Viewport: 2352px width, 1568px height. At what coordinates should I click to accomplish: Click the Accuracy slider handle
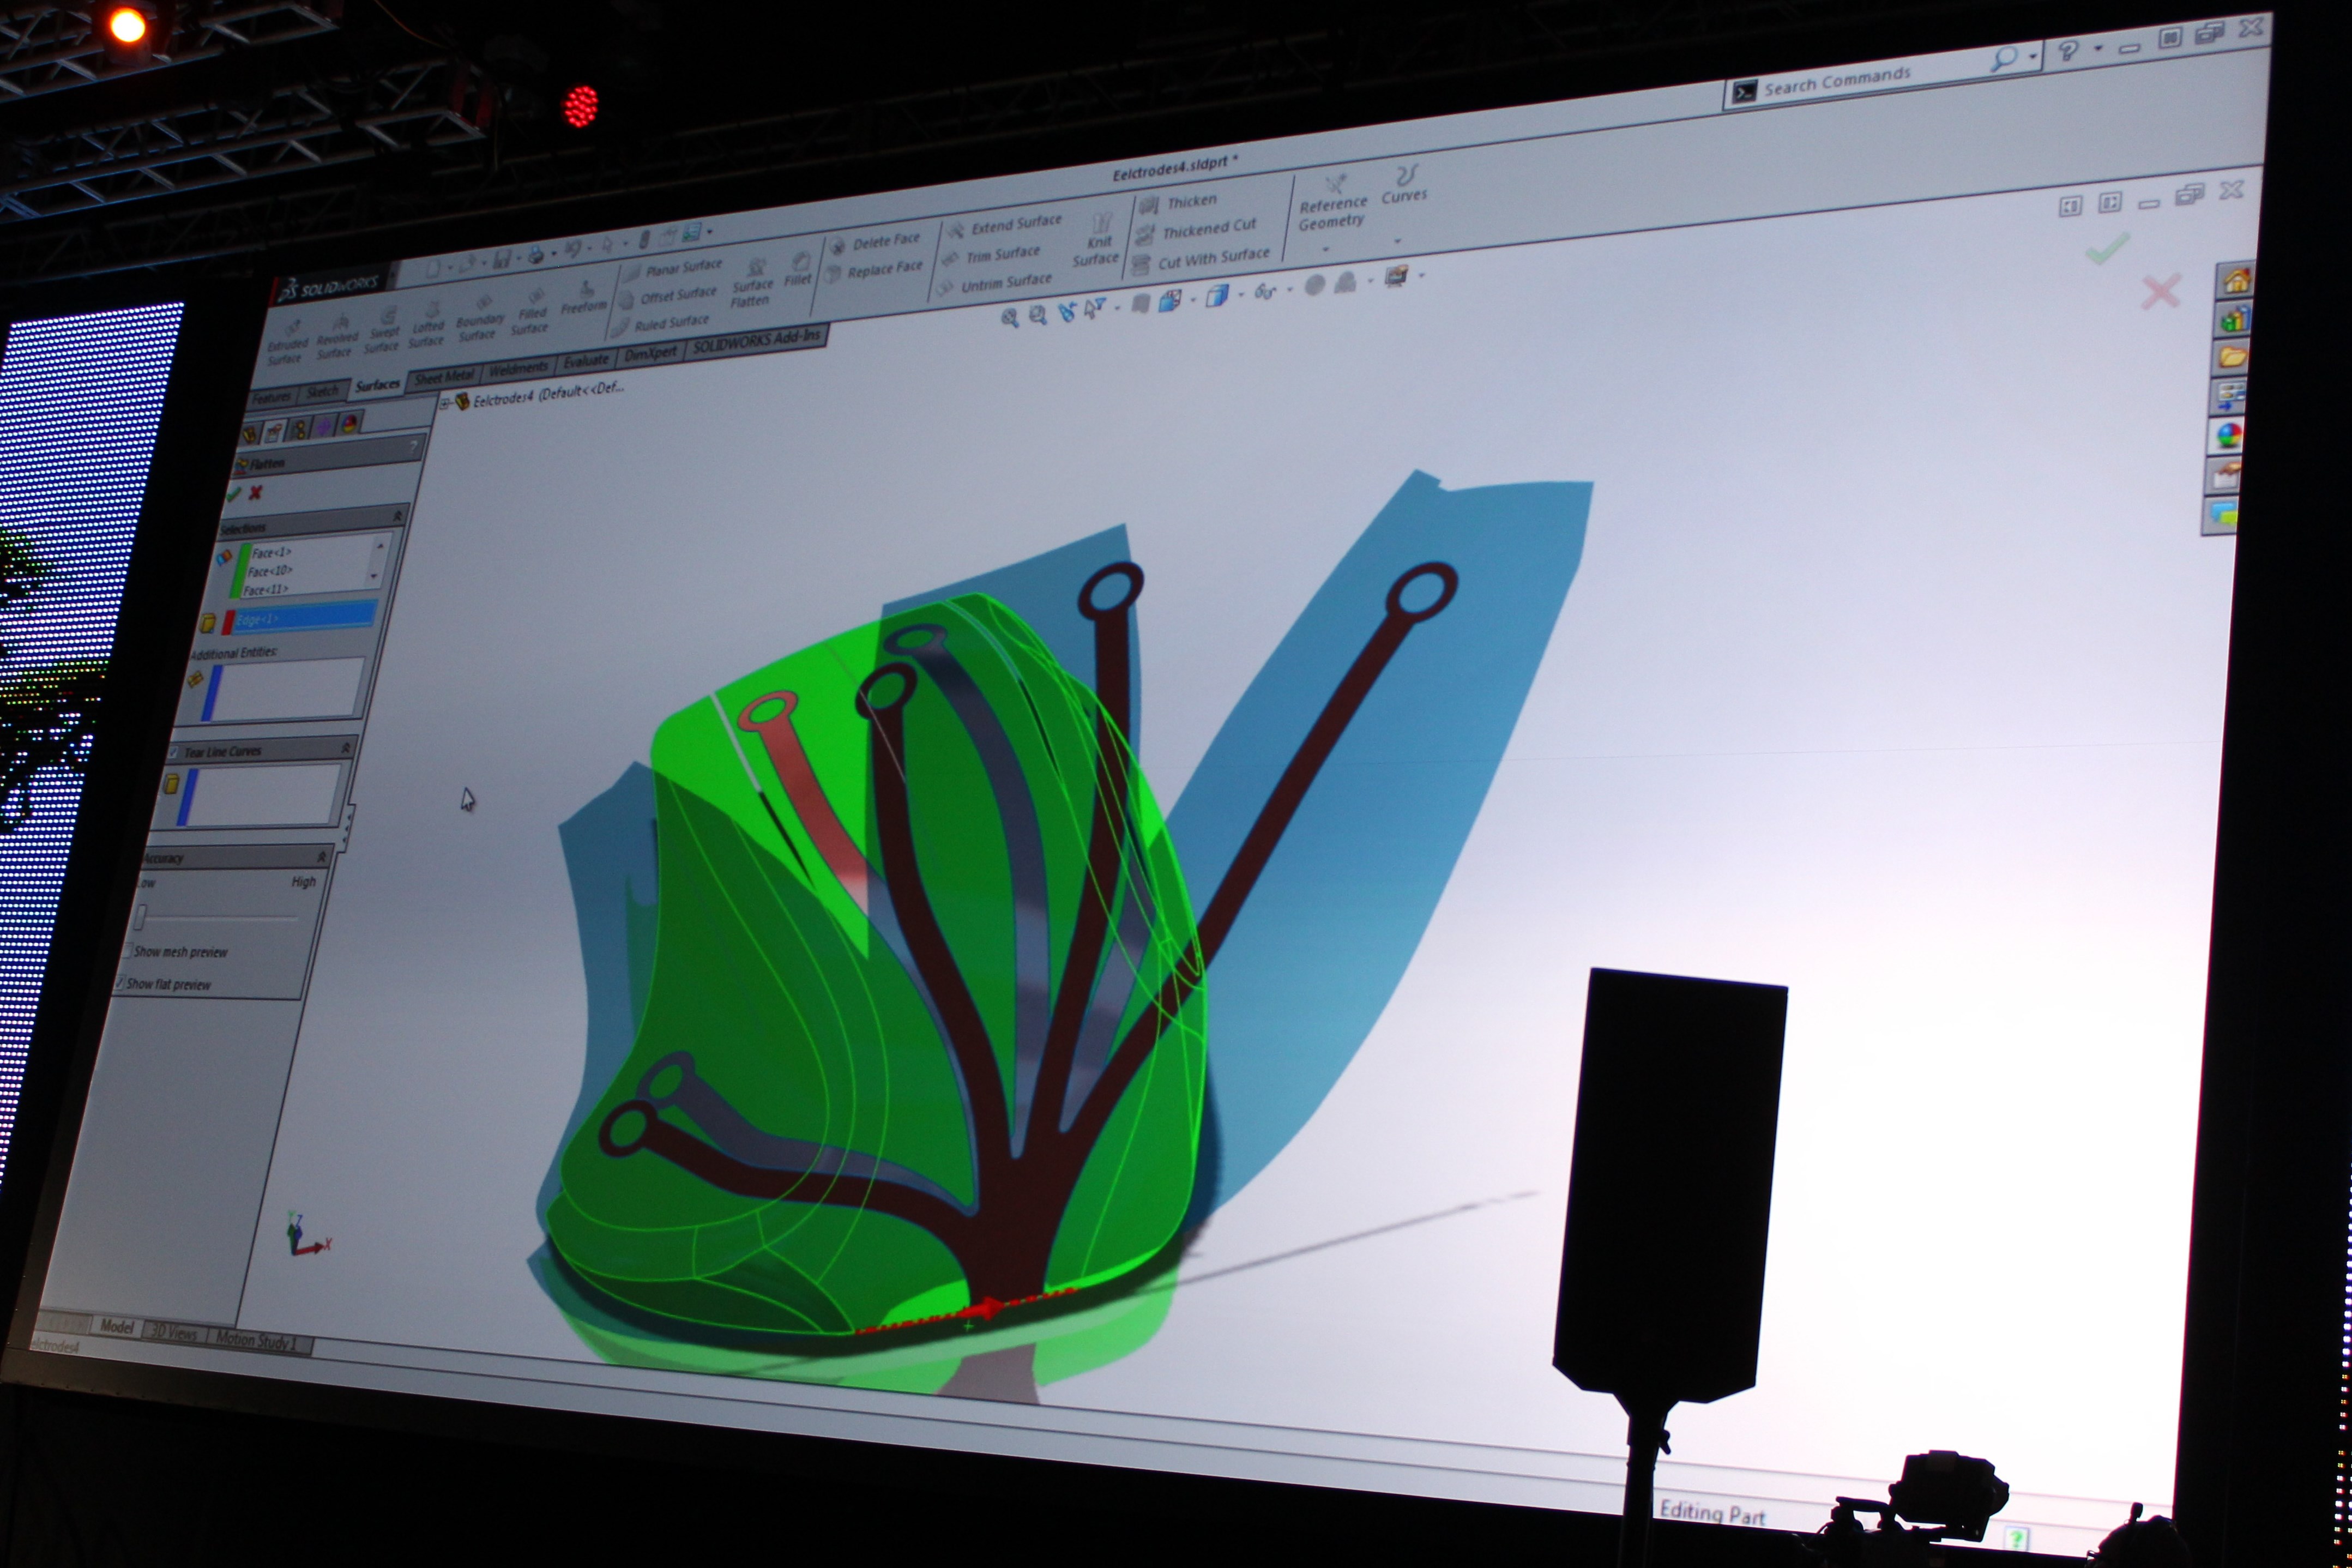(x=141, y=916)
